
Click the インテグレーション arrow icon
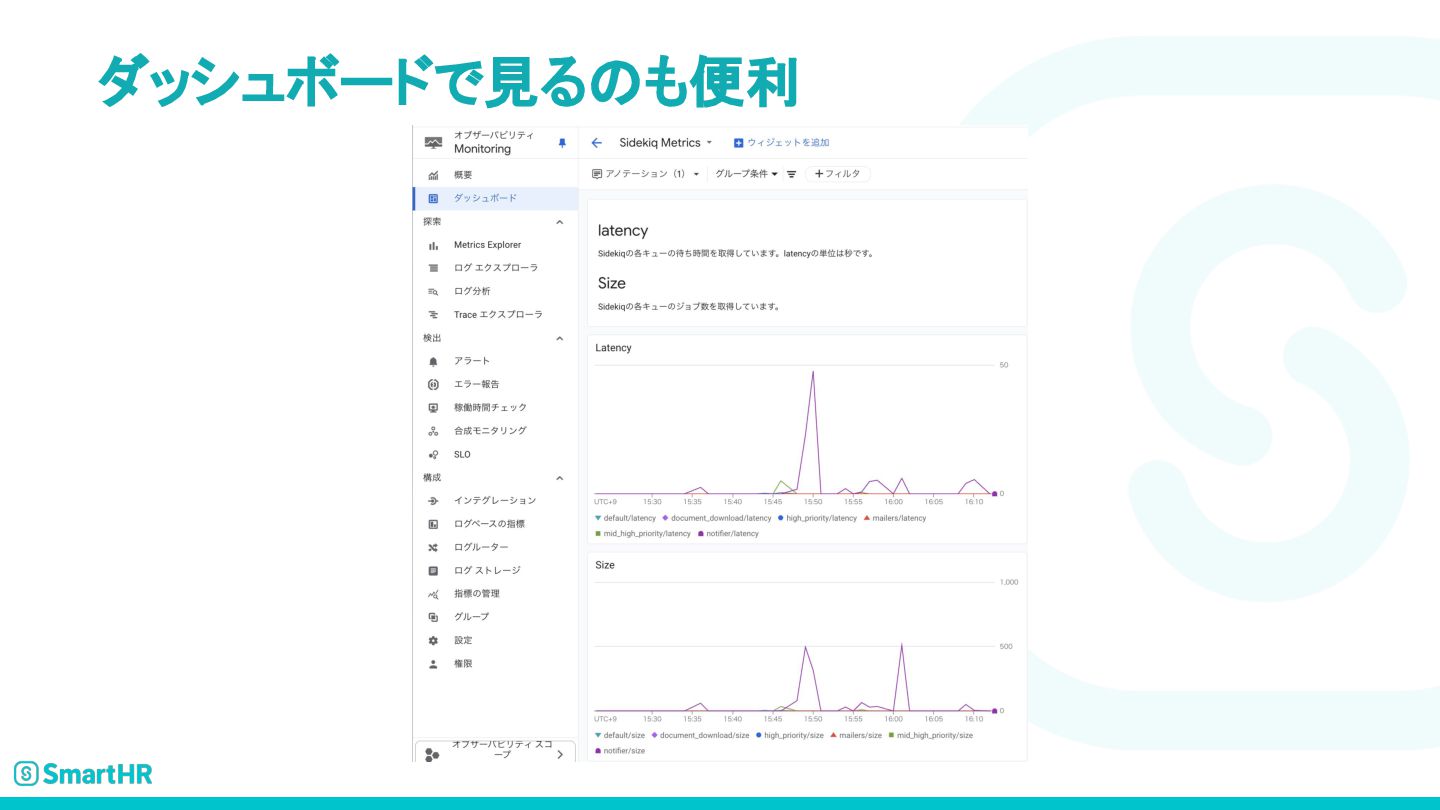pos(433,500)
